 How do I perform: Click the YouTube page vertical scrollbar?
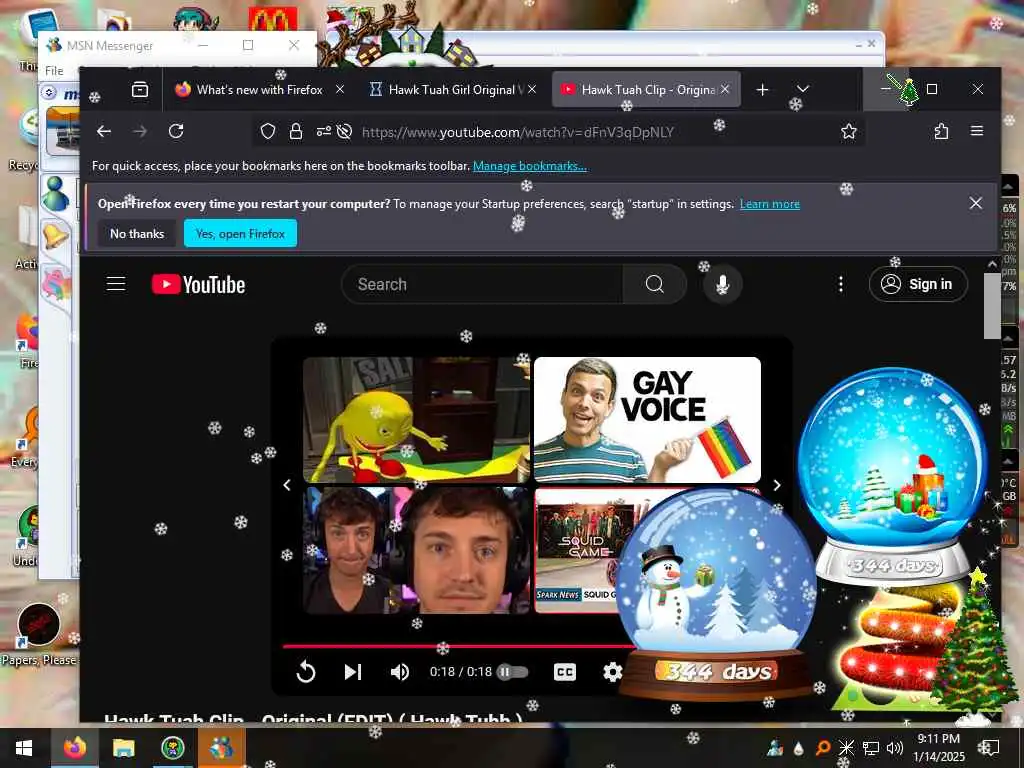tap(992, 307)
